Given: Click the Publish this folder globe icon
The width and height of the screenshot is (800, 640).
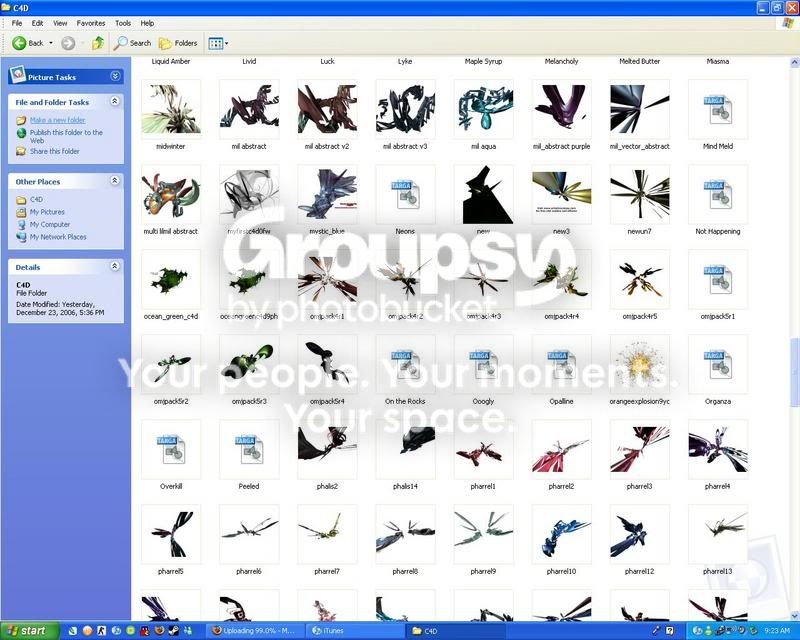Looking at the screenshot, I should click(21, 133).
